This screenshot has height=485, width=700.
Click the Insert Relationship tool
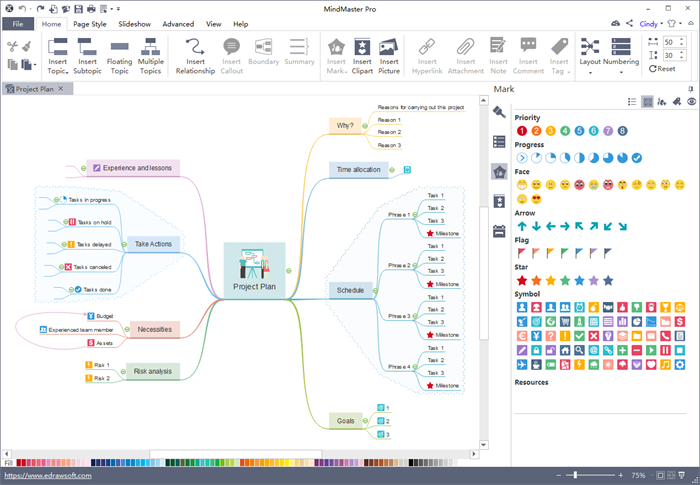195,55
